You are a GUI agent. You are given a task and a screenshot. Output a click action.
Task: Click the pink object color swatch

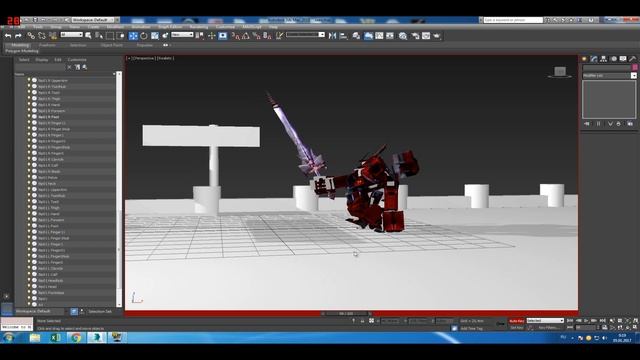tap(635, 67)
